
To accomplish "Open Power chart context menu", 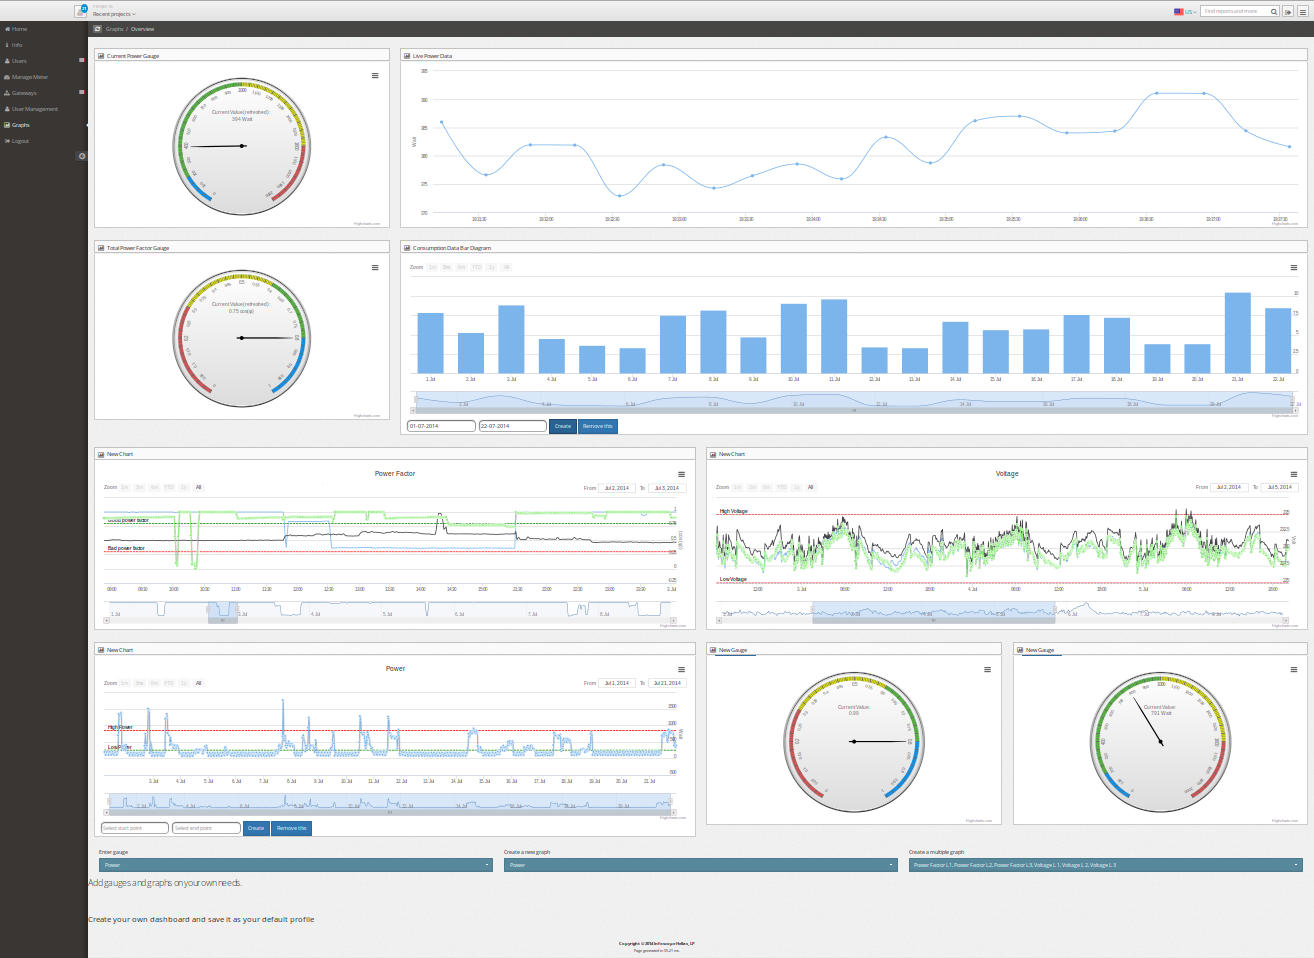I will 681,670.
